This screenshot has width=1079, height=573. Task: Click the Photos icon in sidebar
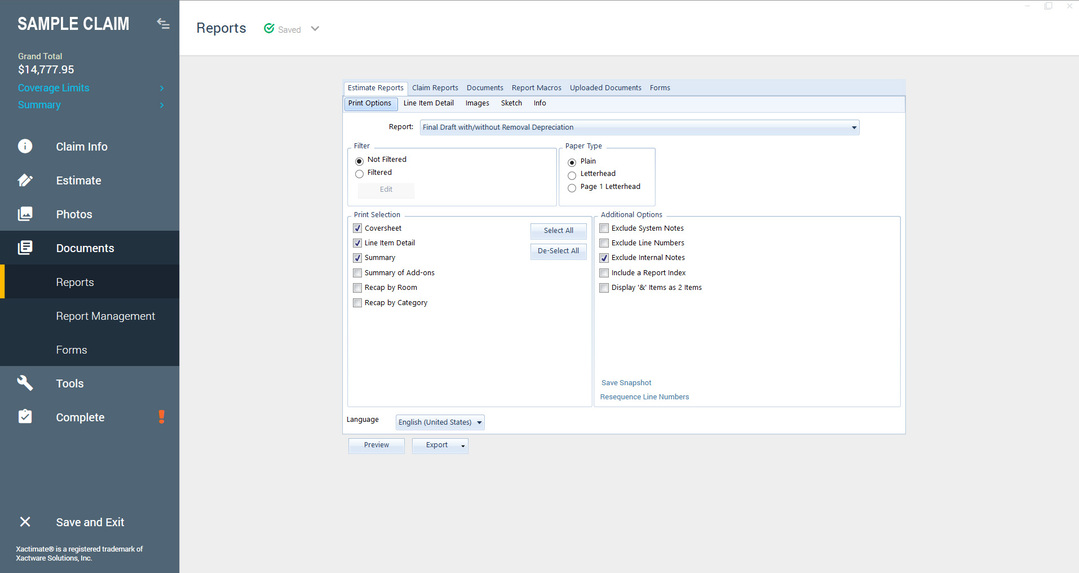[25, 214]
